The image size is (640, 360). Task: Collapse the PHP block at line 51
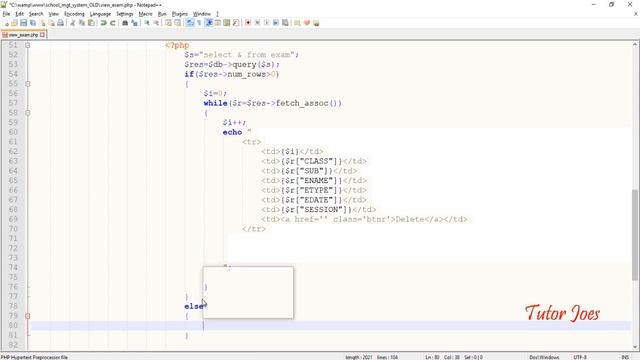tap(28, 45)
